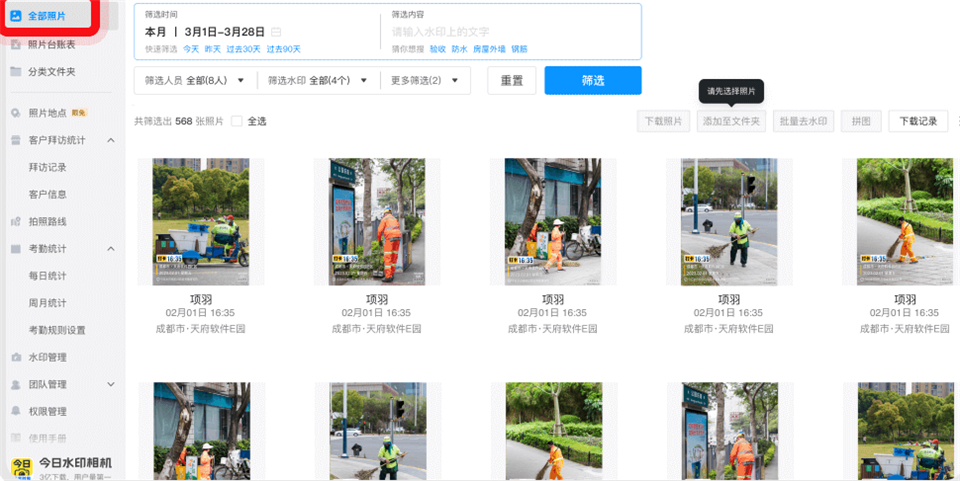This screenshot has height=481, width=960.
Task: Open the 筛选水印 全部(4个) dropdown
Action: [318, 80]
